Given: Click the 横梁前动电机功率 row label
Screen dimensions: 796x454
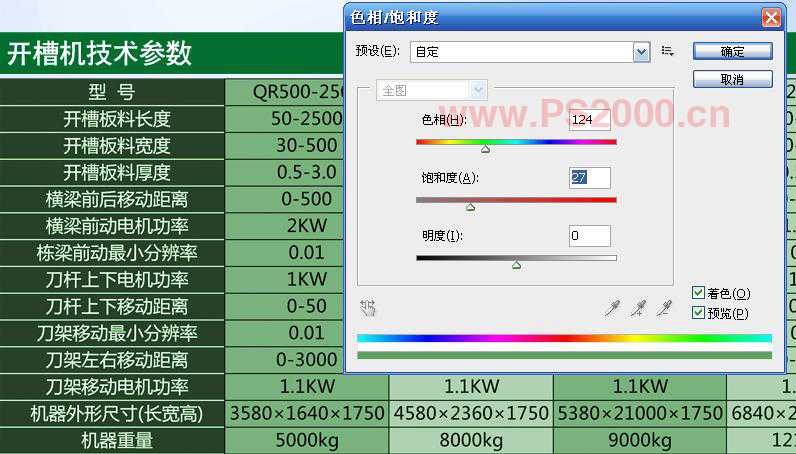Looking at the screenshot, I should (117, 226).
